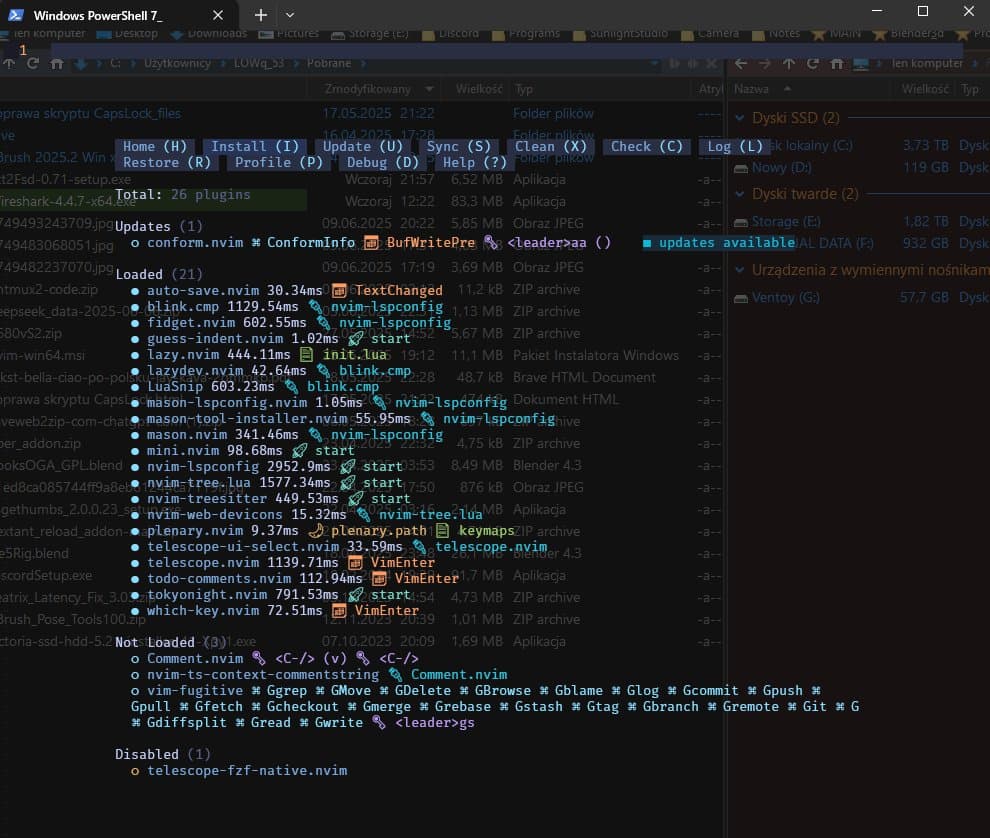
Task: Open the Log (L) view
Action: click(735, 147)
